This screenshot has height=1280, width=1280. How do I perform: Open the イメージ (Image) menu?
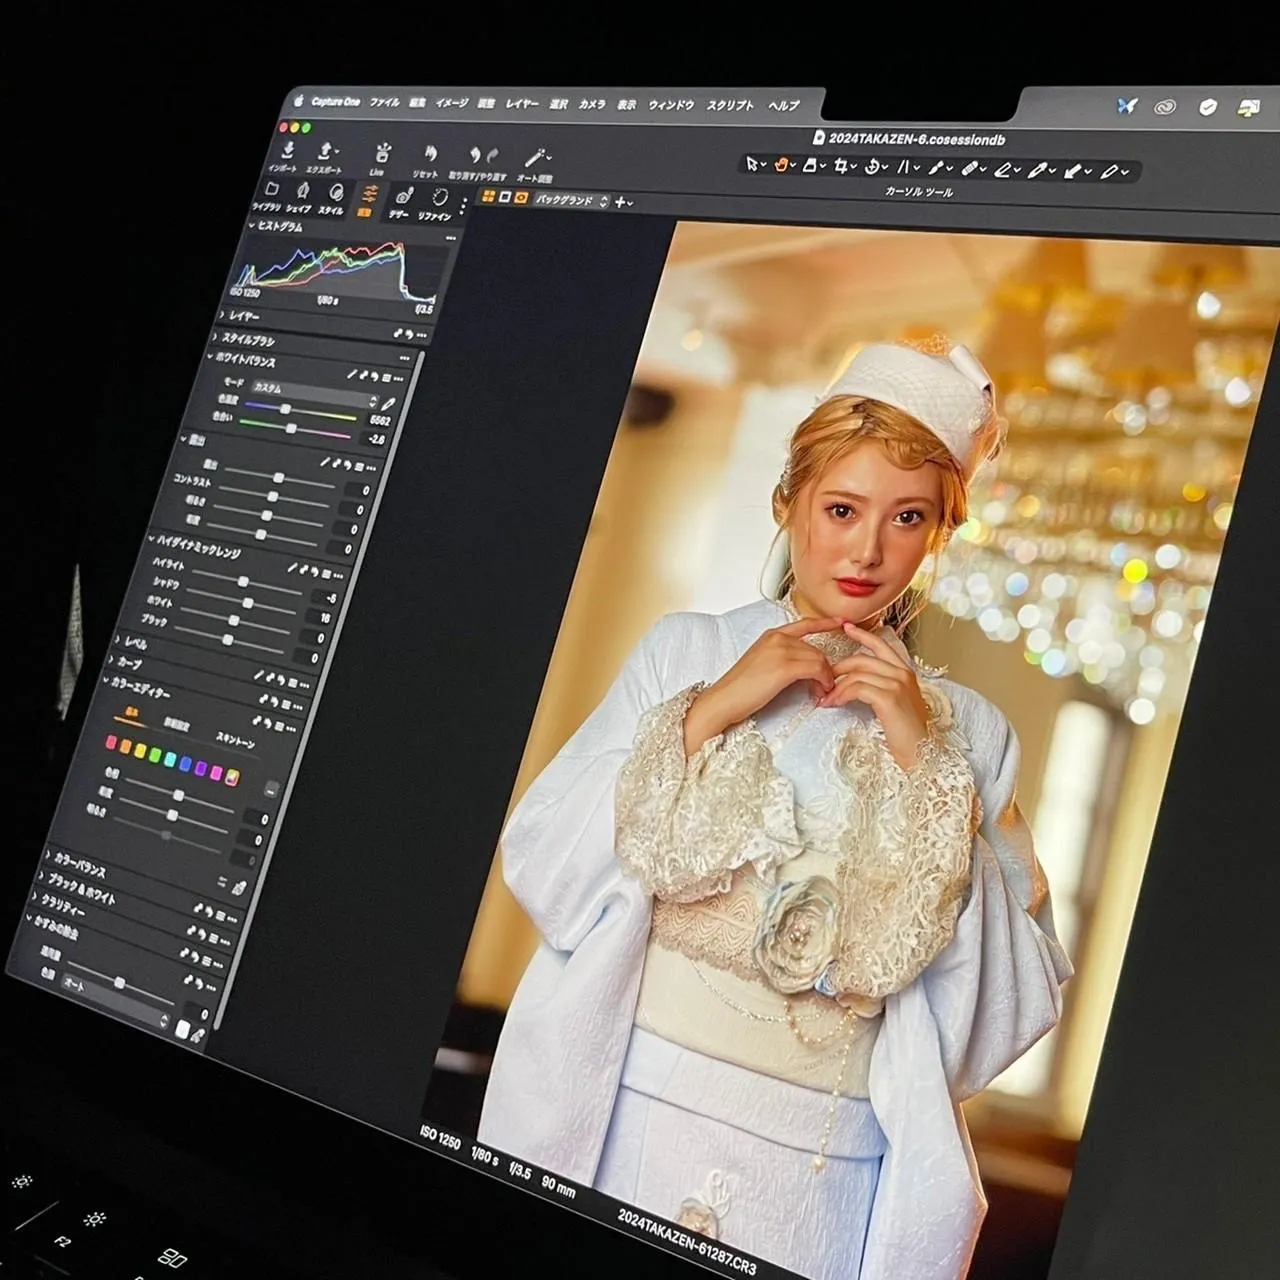pyautogui.click(x=451, y=103)
